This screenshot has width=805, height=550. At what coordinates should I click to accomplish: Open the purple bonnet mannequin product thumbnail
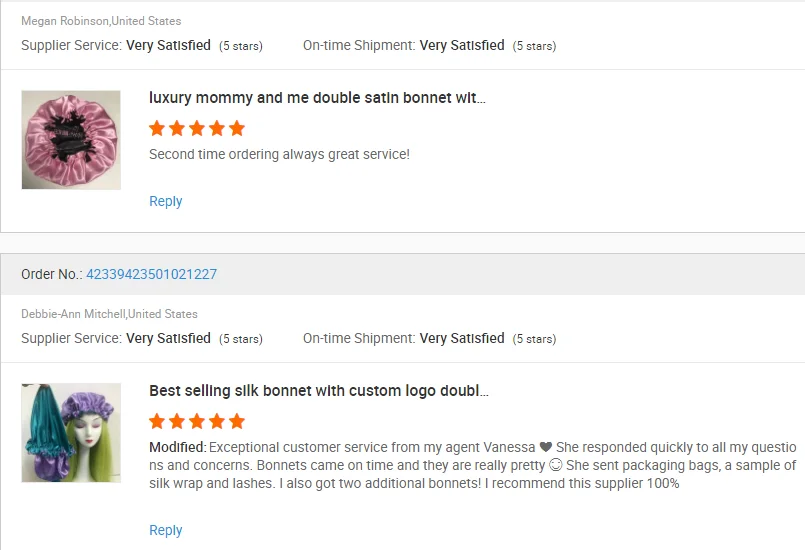[71, 432]
